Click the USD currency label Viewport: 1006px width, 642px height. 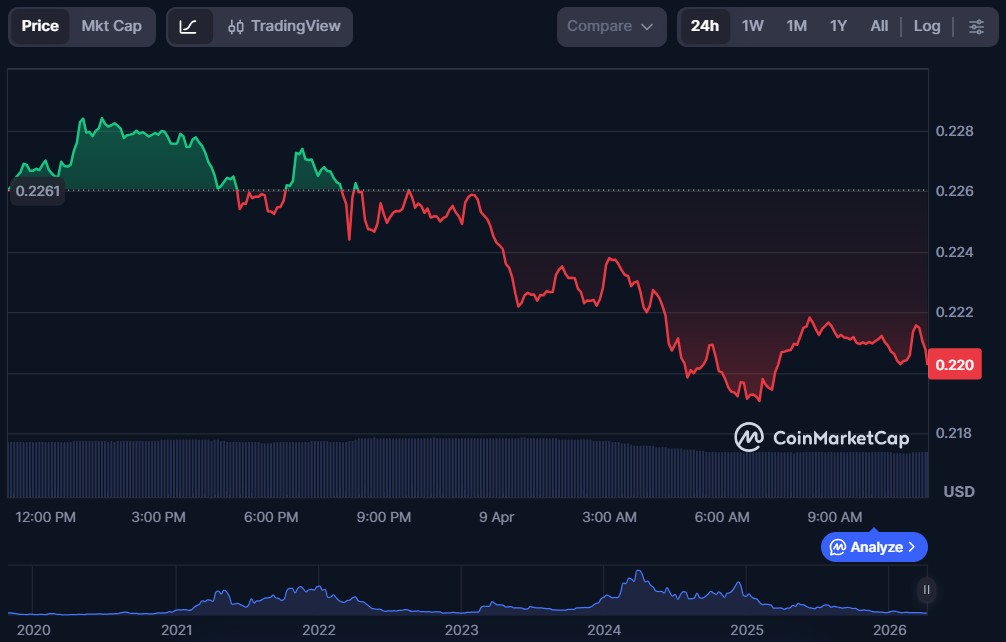(x=959, y=491)
